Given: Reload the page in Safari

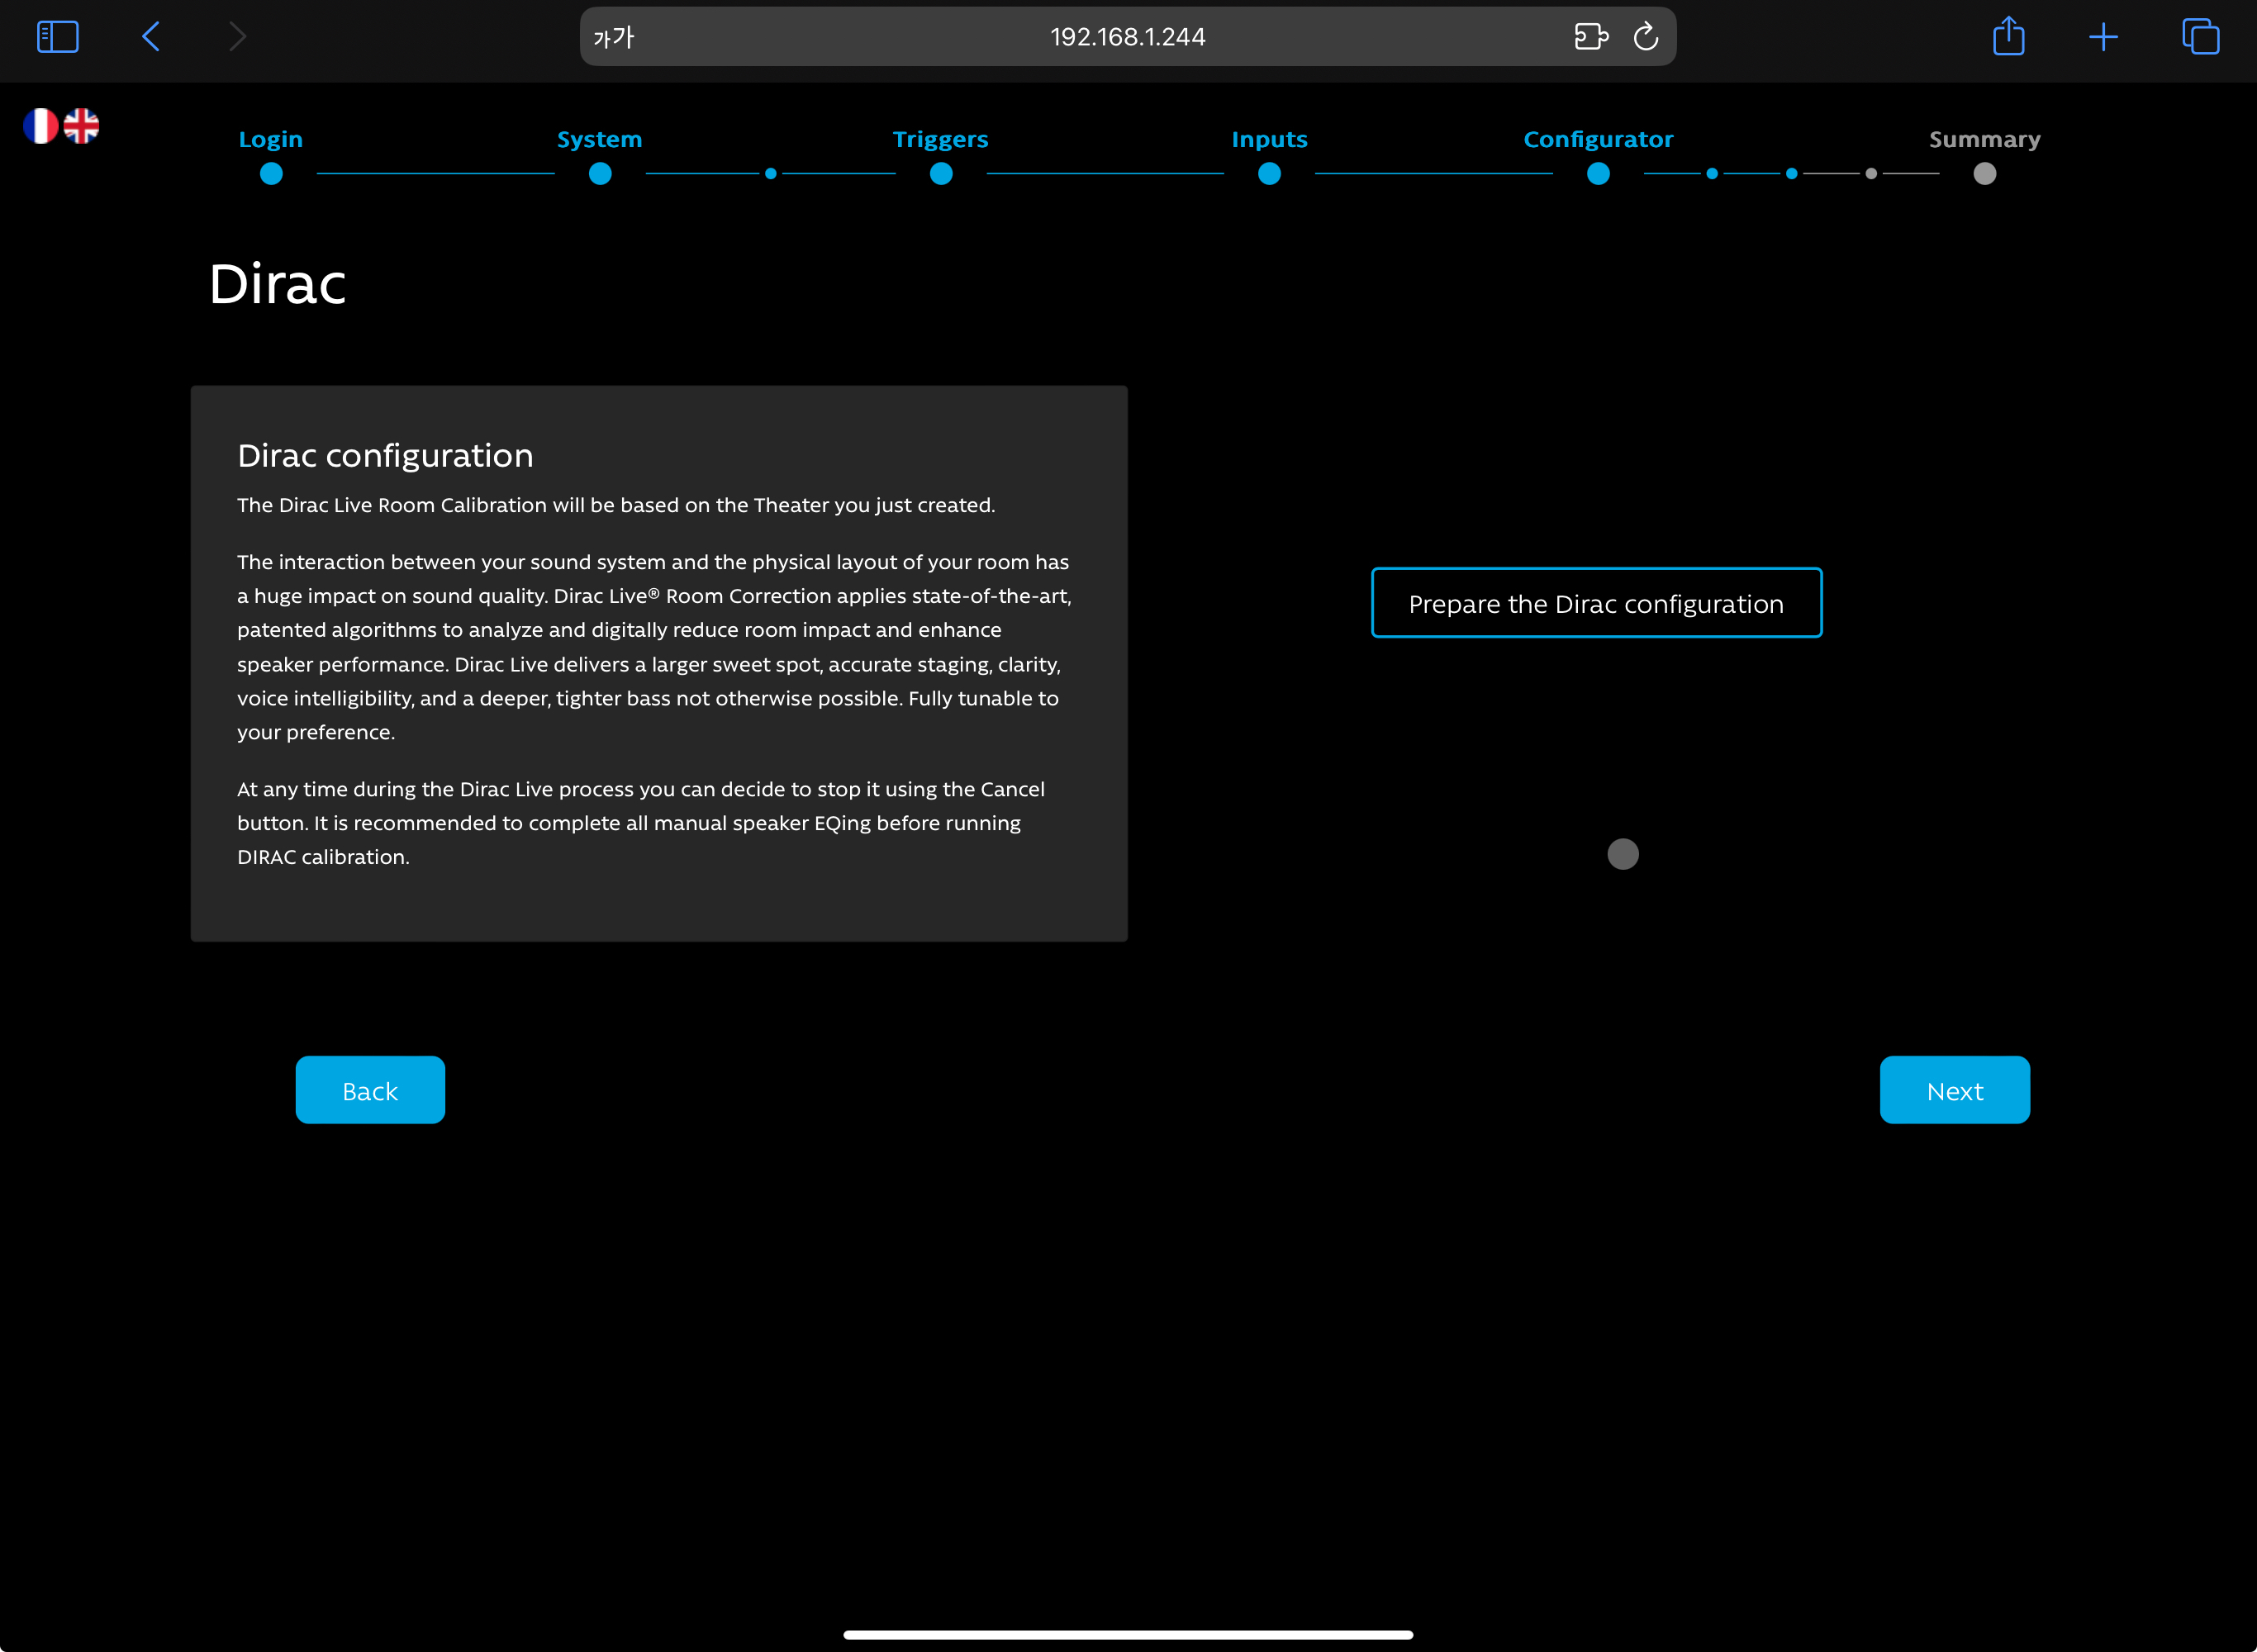Looking at the screenshot, I should coord(1645,37).
